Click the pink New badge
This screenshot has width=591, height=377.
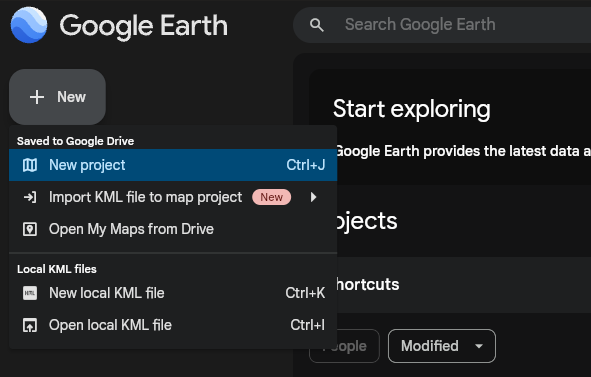(271, 197)
